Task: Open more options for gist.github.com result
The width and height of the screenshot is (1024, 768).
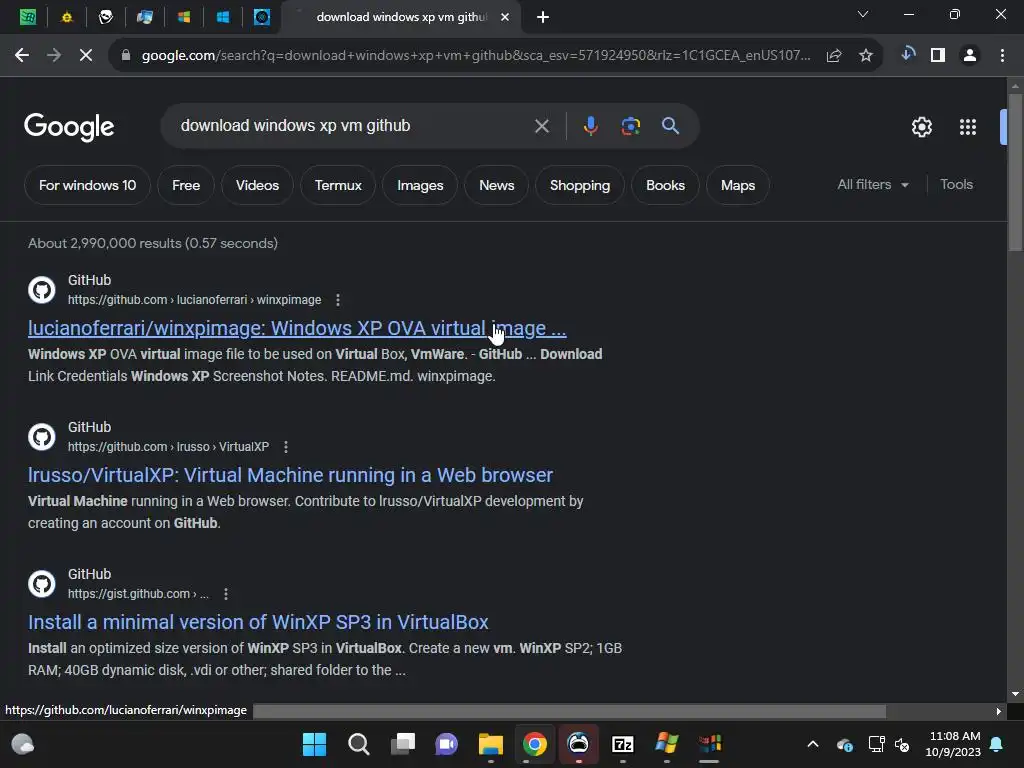Action: 226,594
